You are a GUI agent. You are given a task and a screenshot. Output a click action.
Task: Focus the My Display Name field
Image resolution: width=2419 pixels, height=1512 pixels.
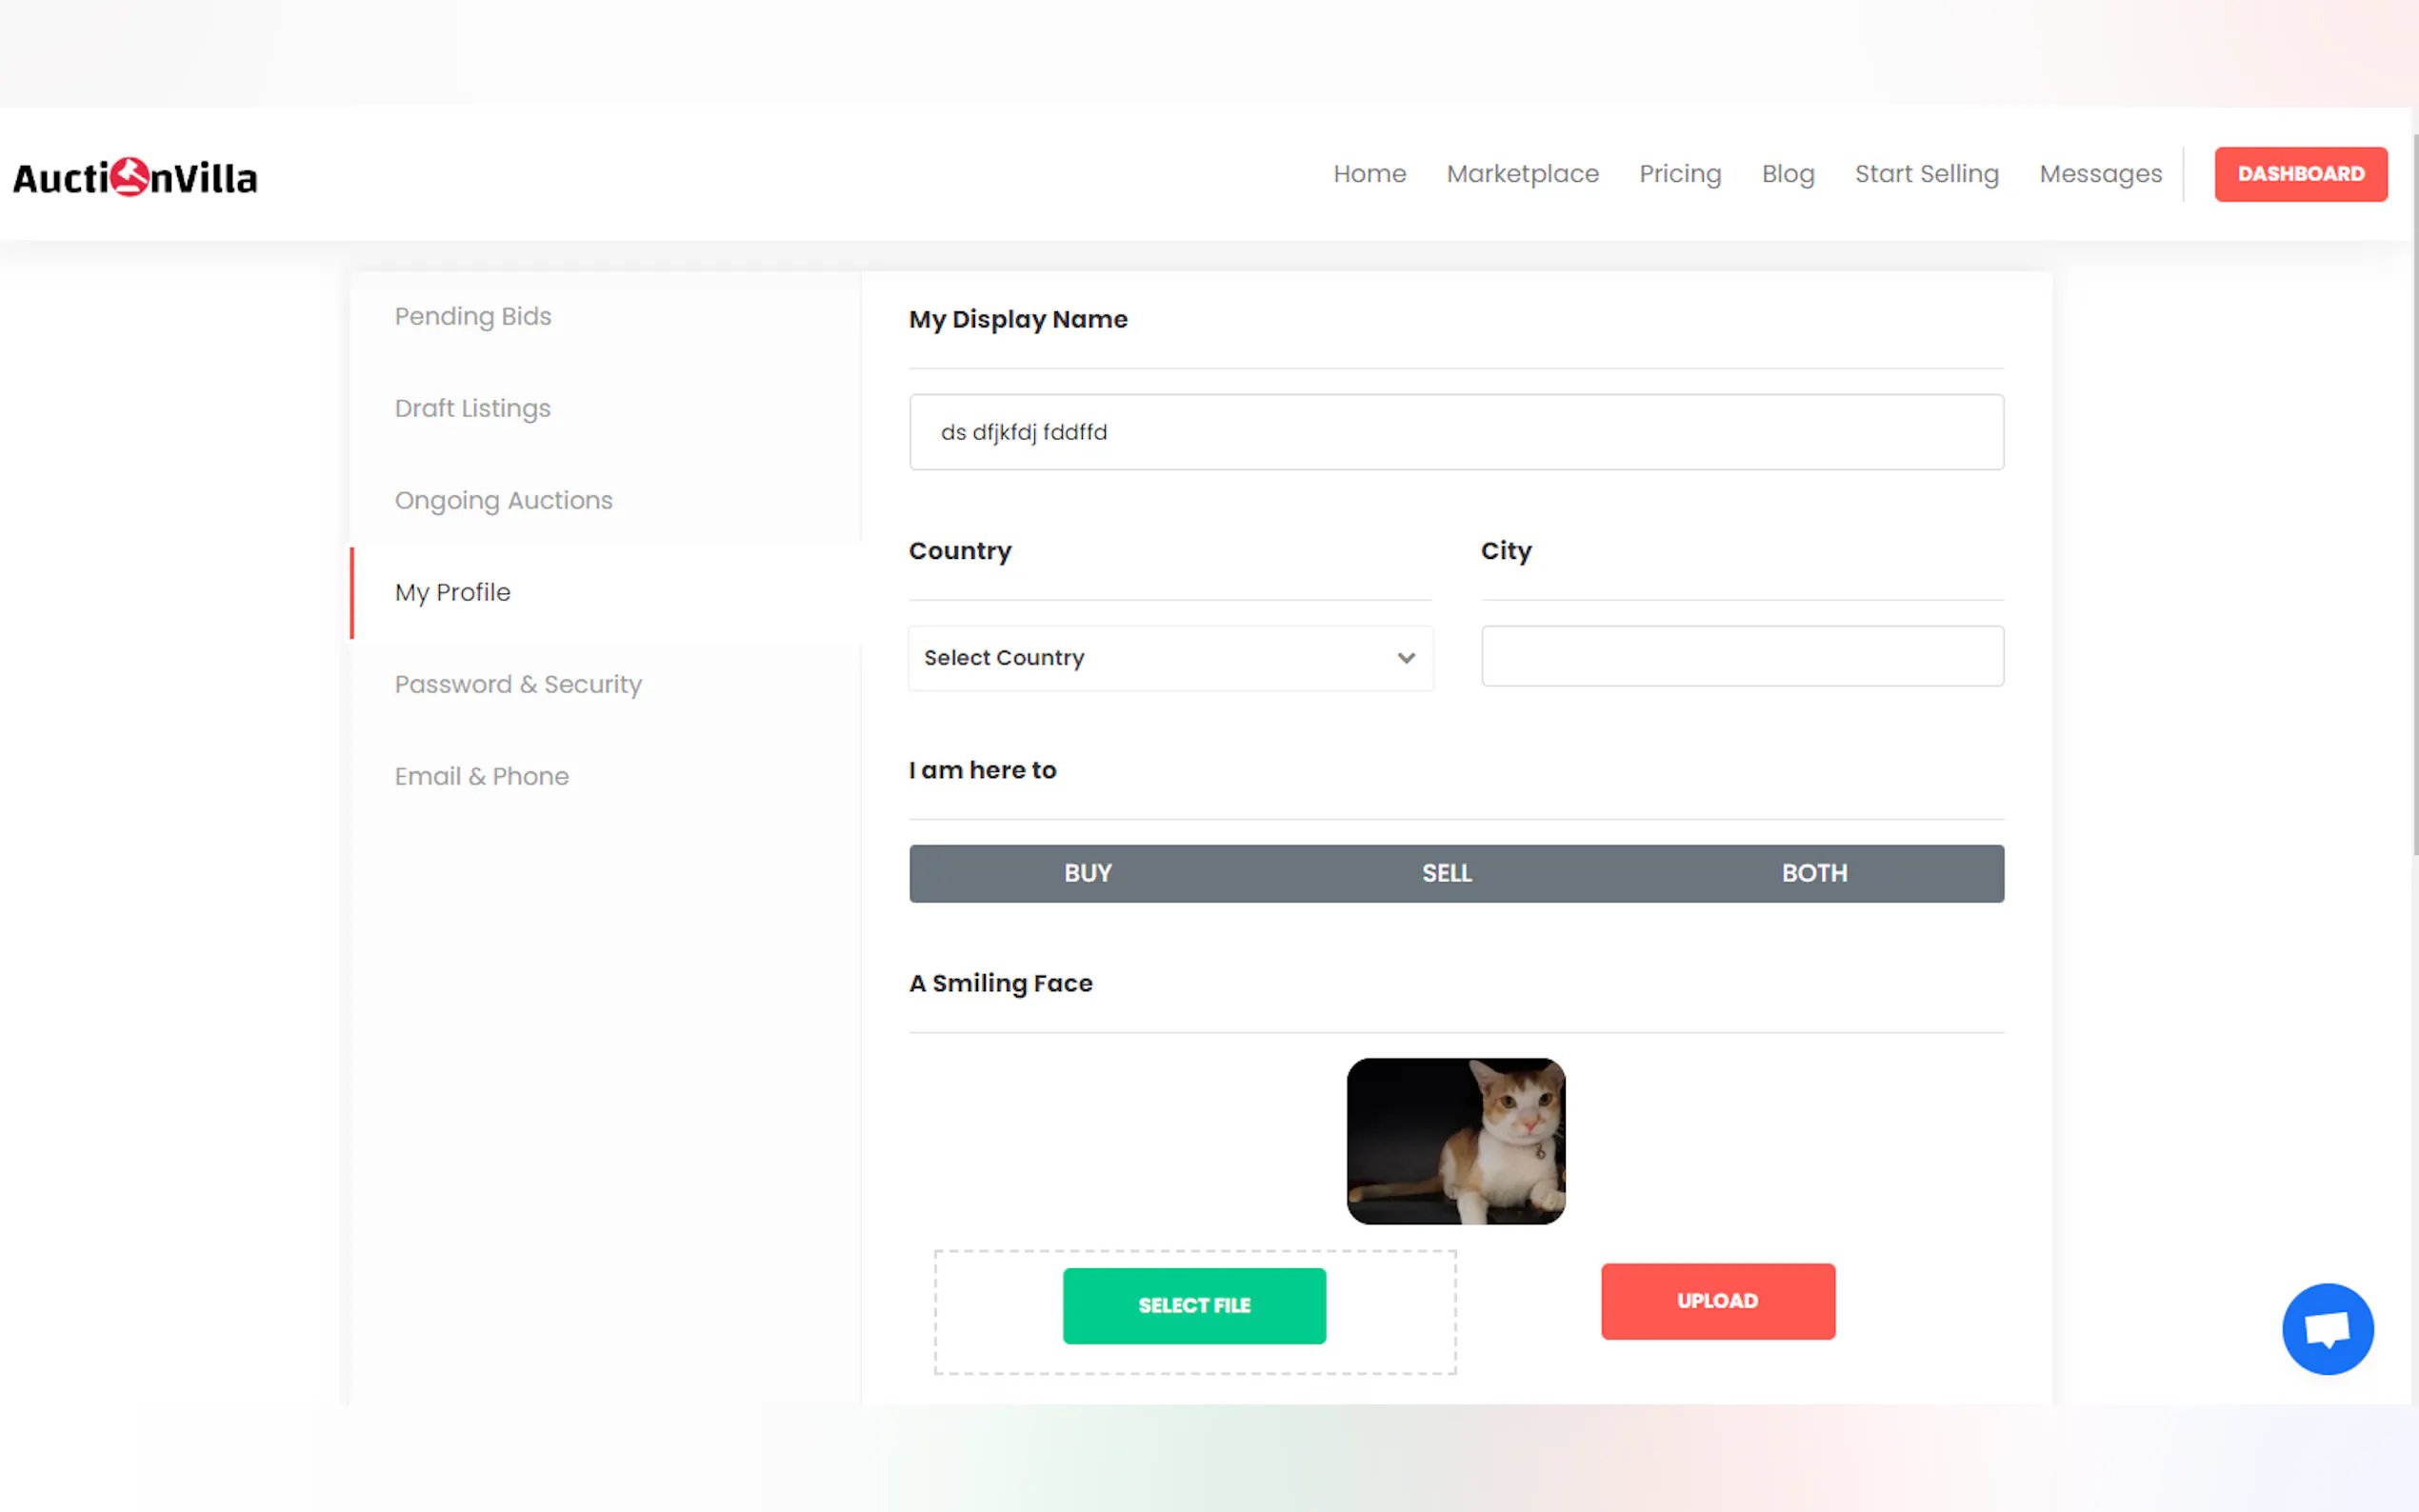click(1455, 432)
